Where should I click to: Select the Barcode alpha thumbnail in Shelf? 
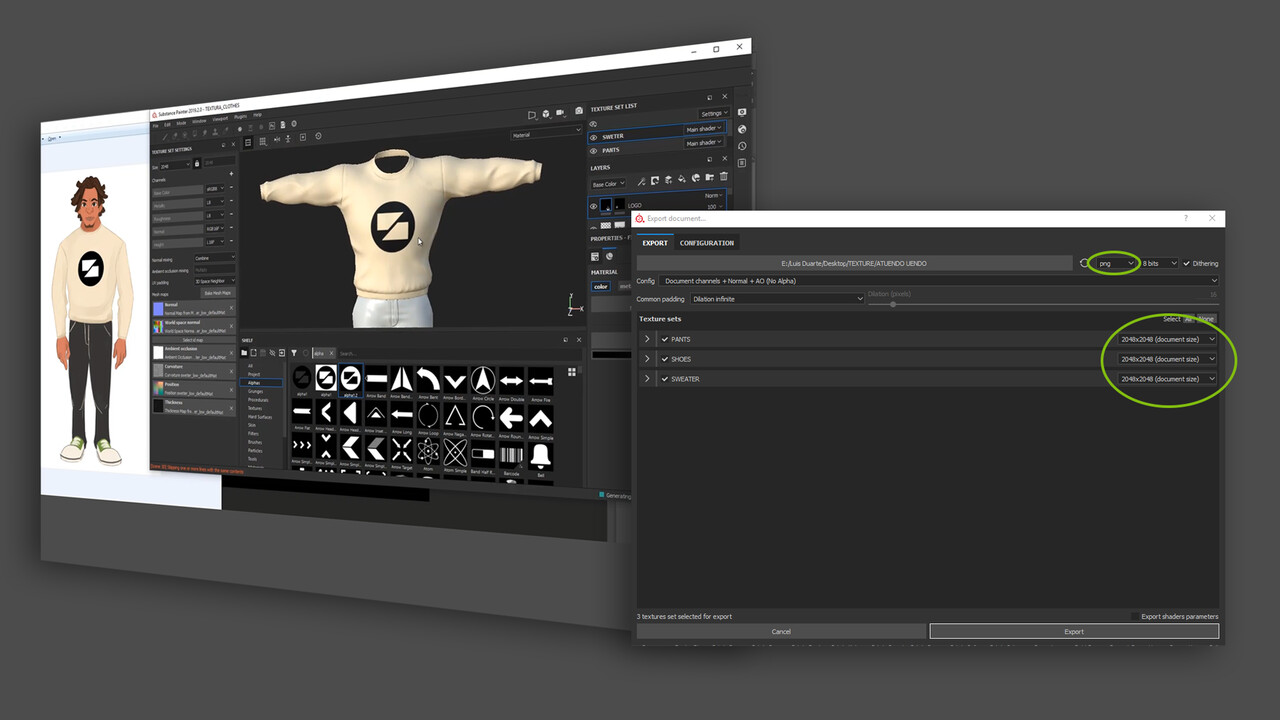click(x=511, y=455)
